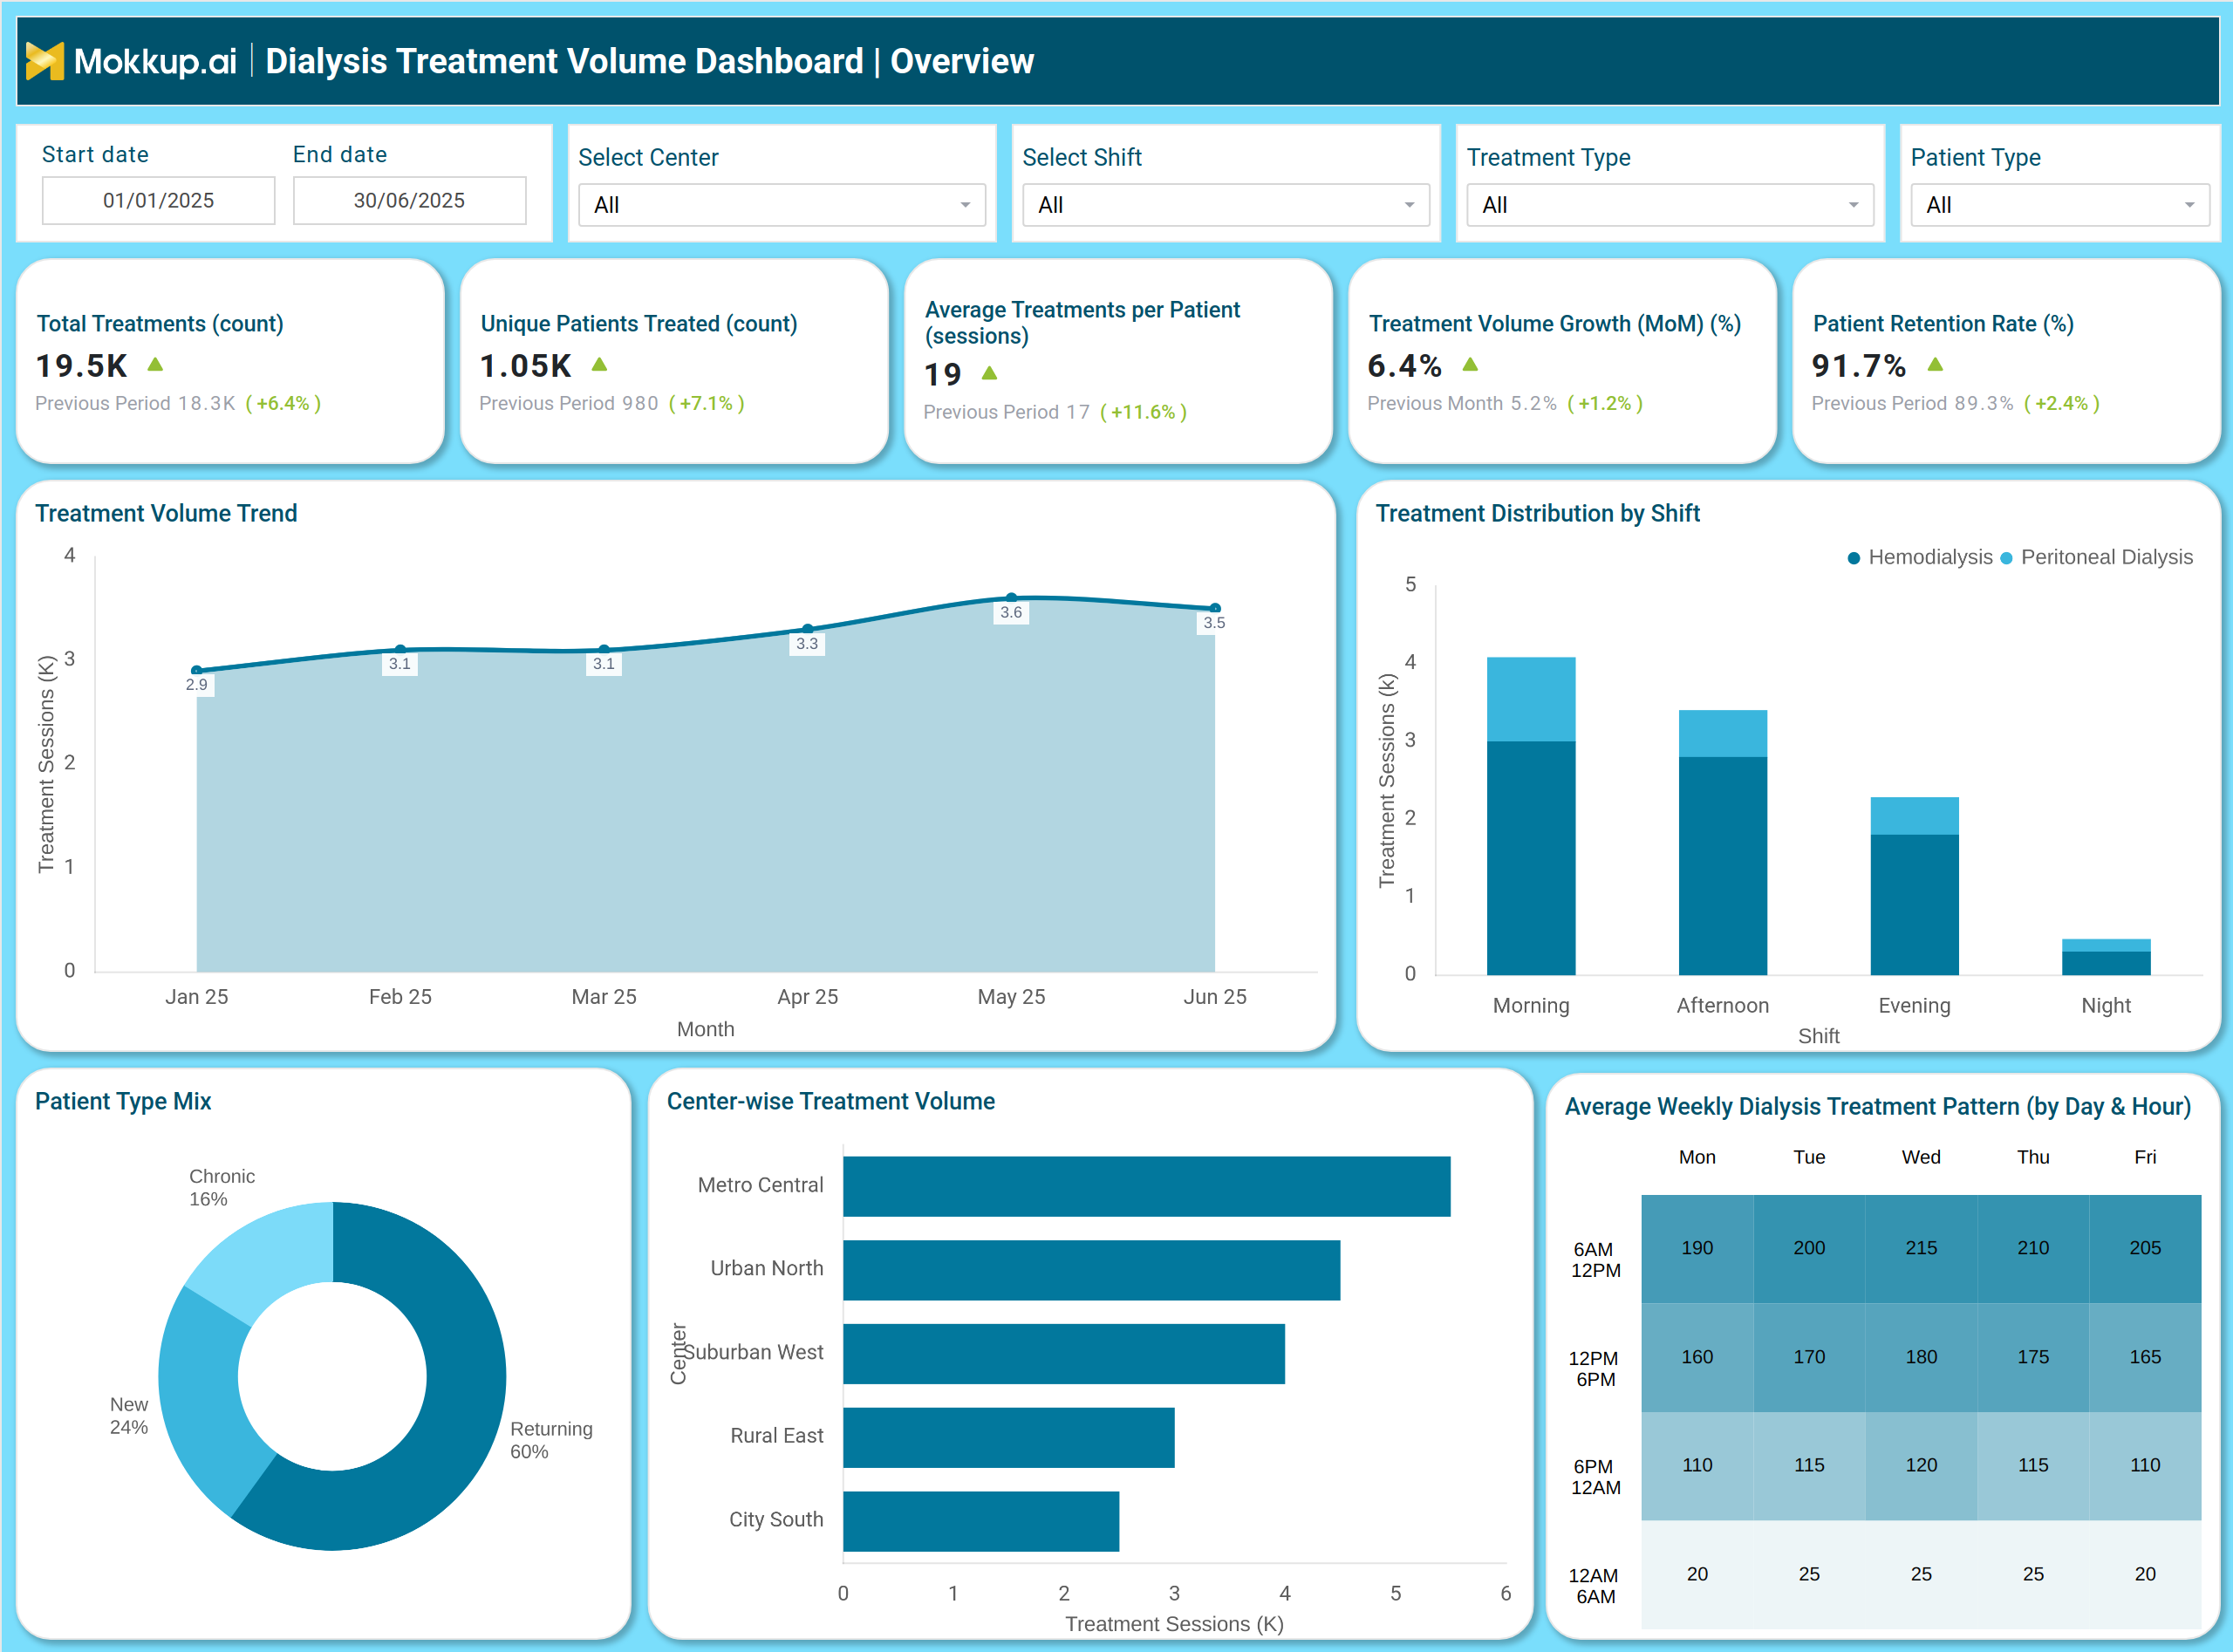This screenshot has width=2233, height=1652.
Task: Click Previous Period 18.3K comparison text
Action: click(x=135, y=403)
